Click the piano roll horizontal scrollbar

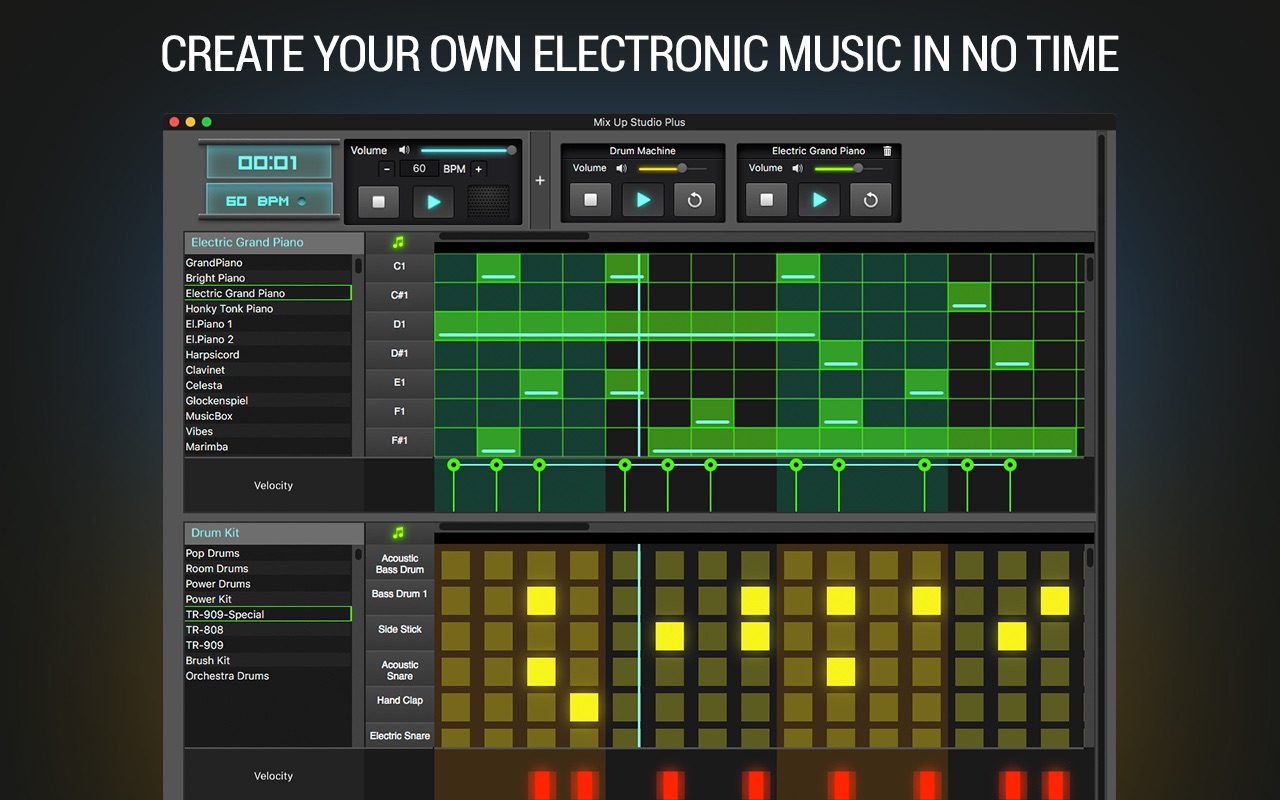click(x=514, y=237)
